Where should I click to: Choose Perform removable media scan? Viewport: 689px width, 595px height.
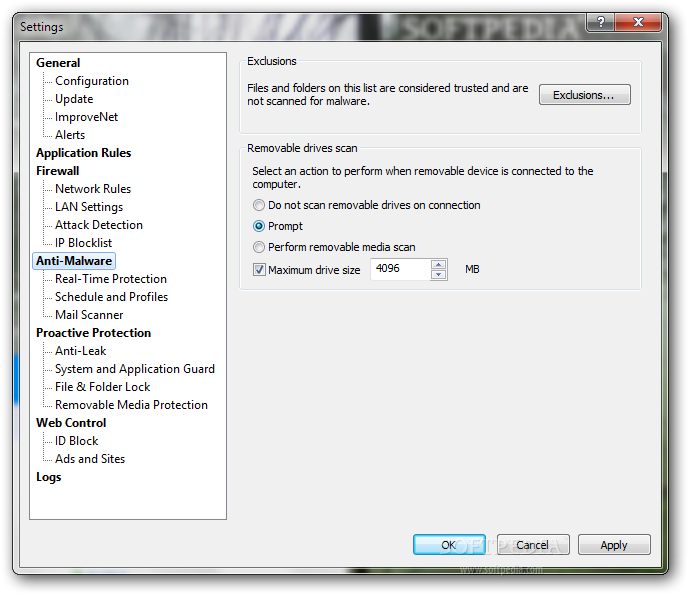(x=334, y=247)
